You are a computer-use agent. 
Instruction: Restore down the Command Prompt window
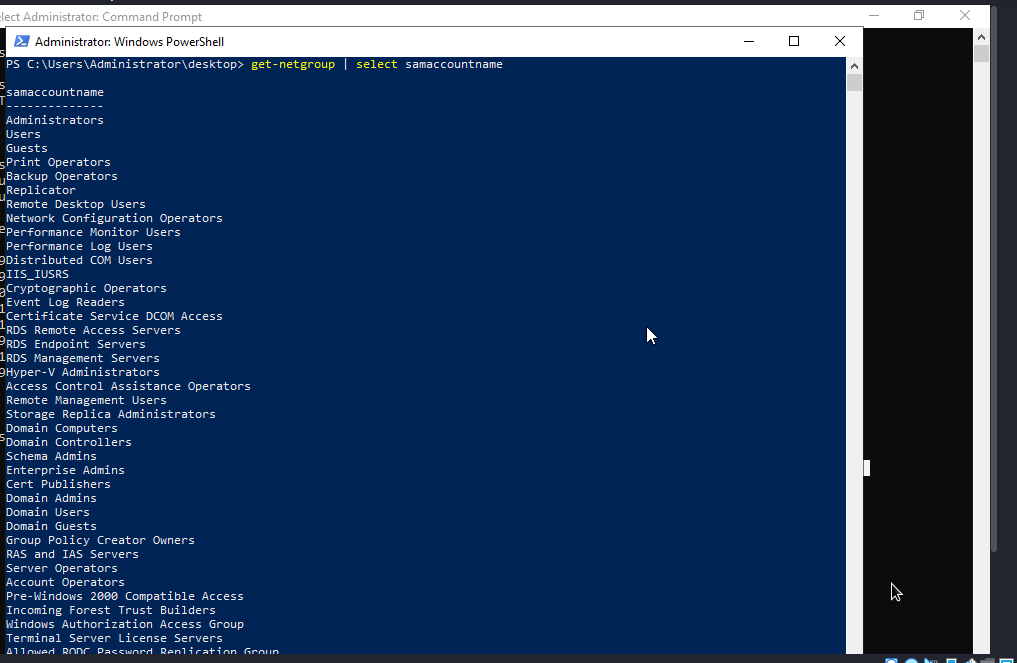pyautogui.click(x=919, y=16)
